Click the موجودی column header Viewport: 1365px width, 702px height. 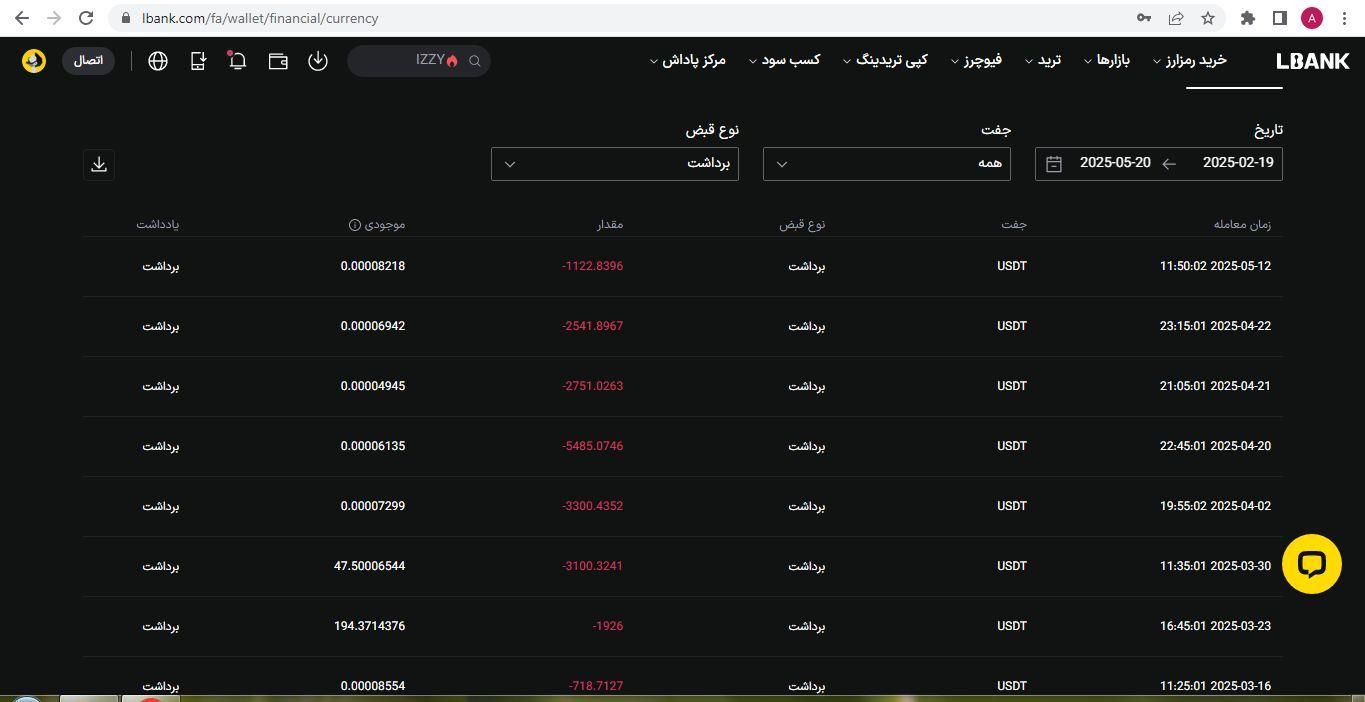coord(385,224)
